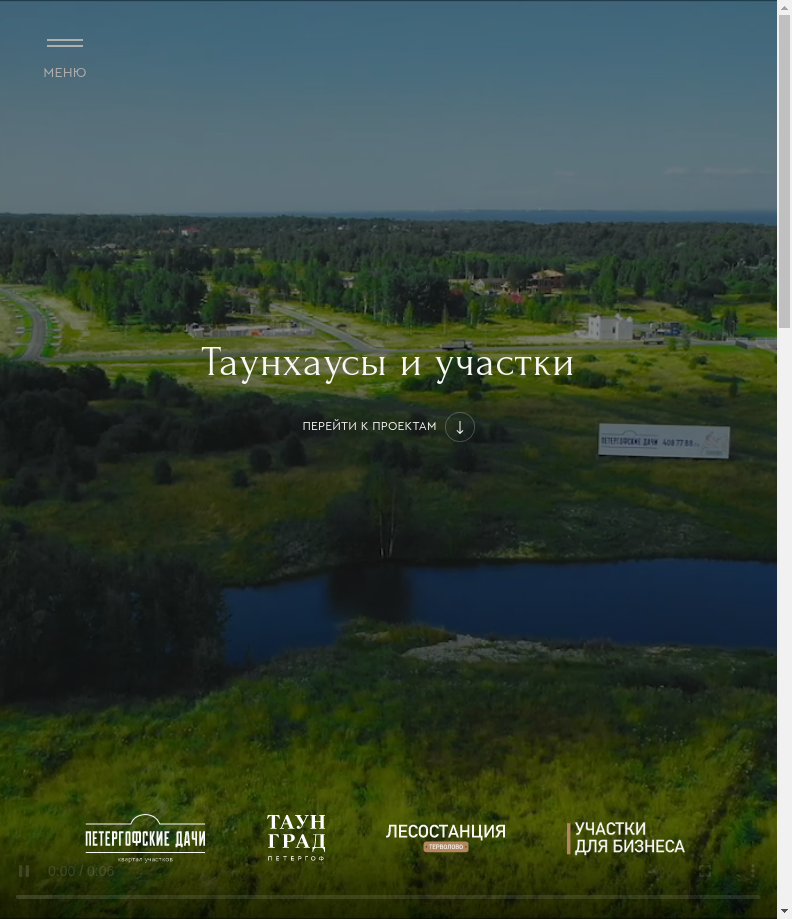Click the video progress bar

pos(387,897)
